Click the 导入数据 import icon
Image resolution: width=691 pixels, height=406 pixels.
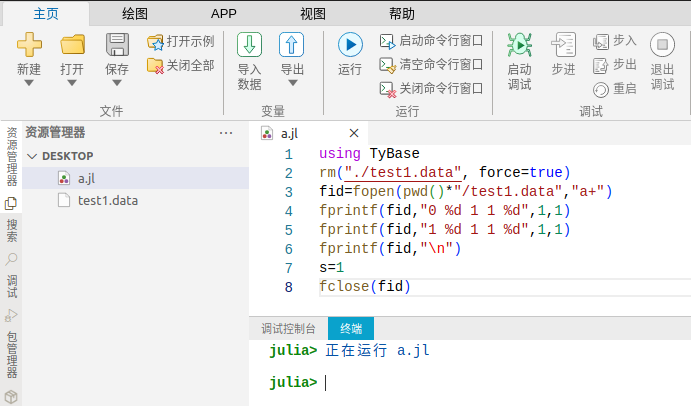coord(249,45)
